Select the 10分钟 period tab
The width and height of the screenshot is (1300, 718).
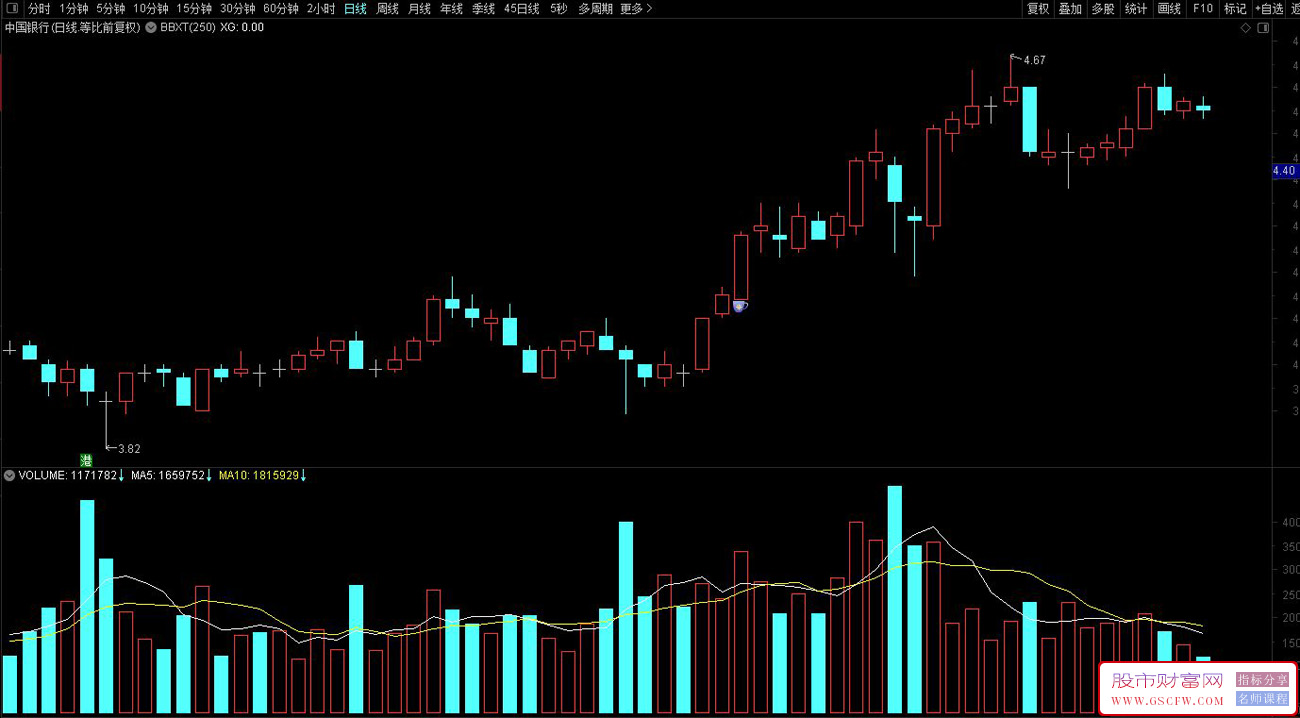tap(150, 9)
